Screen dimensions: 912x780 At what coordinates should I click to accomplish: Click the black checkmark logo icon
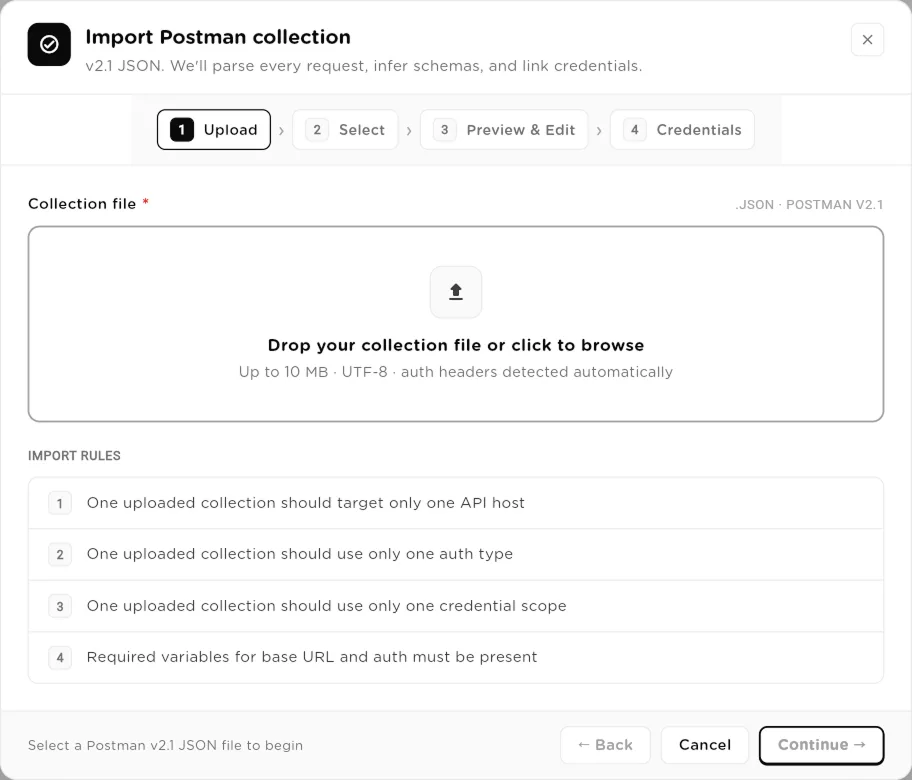click(49, 44)
